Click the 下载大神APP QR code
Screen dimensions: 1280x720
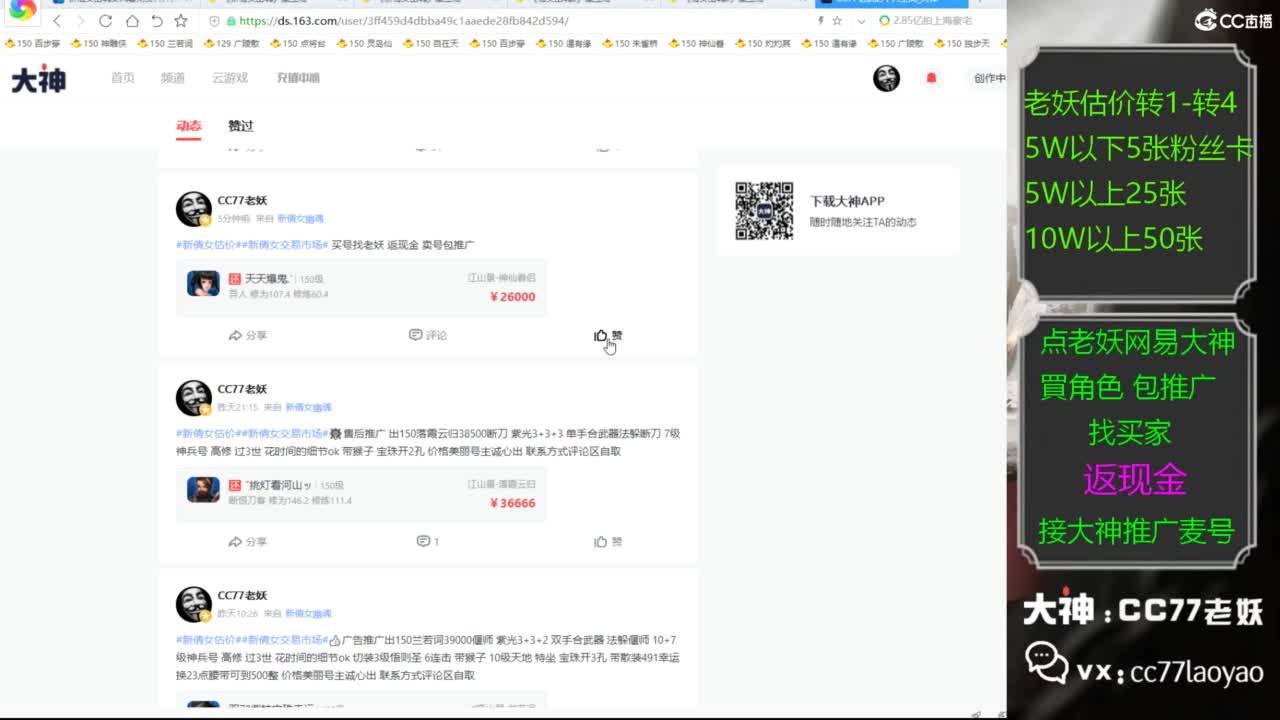pyautogui.click(x=764, y=210)
